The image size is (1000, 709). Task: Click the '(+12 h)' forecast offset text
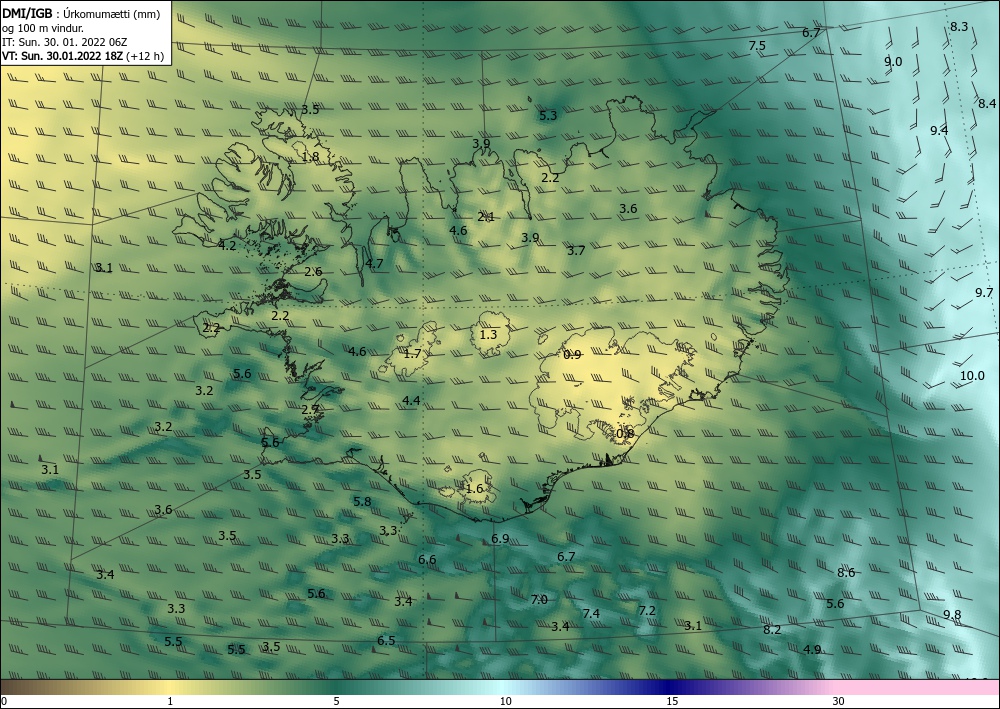pyautogui.click(x=145, y=56)
